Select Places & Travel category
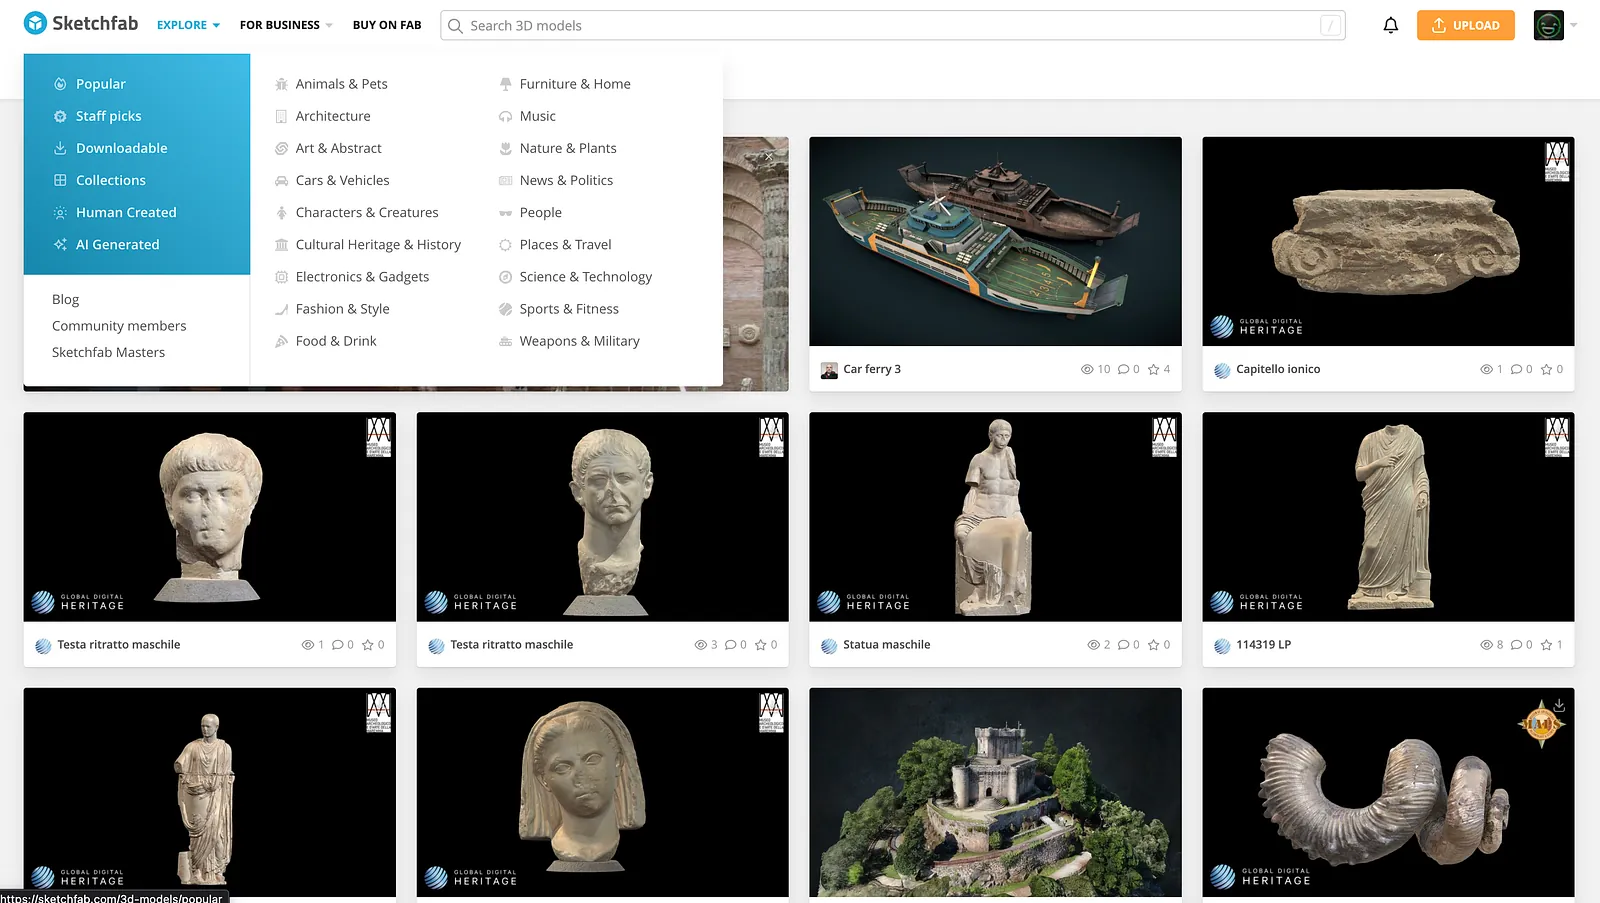The image size is (1600, 903). [565, 245]
